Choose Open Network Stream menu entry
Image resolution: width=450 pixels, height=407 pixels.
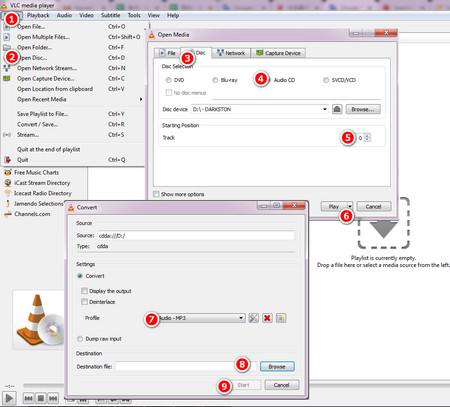(x=73, y=68)
